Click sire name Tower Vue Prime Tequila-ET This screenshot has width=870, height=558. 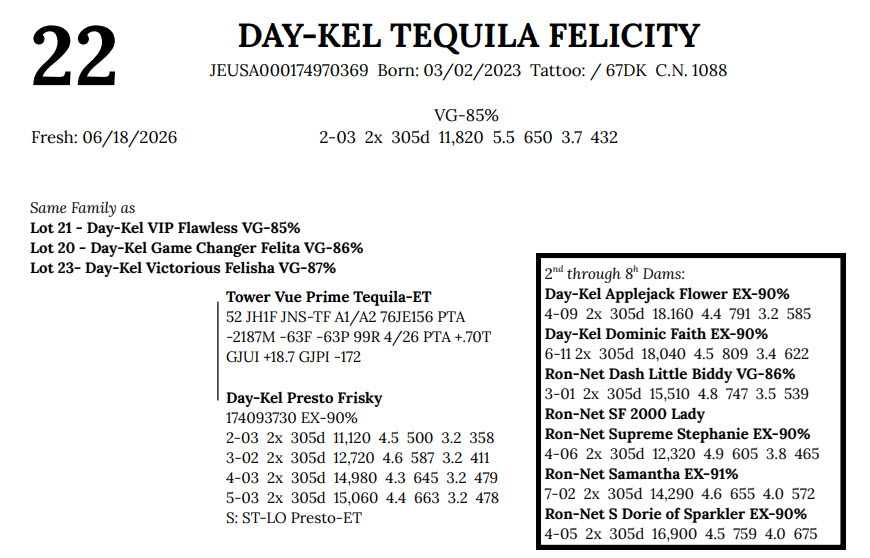(x=328, y=297)
